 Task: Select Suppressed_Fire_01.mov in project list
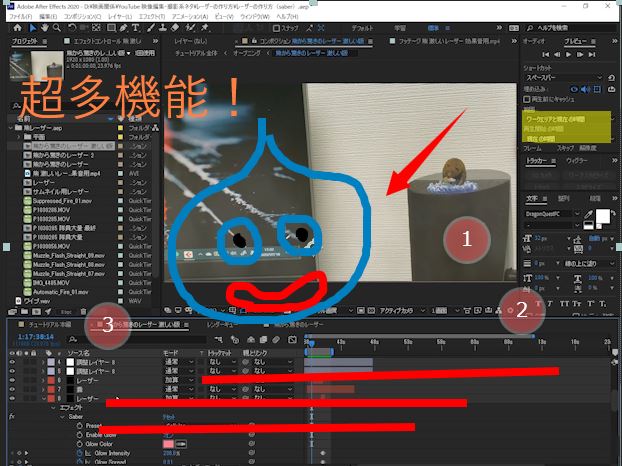(62, 201)
